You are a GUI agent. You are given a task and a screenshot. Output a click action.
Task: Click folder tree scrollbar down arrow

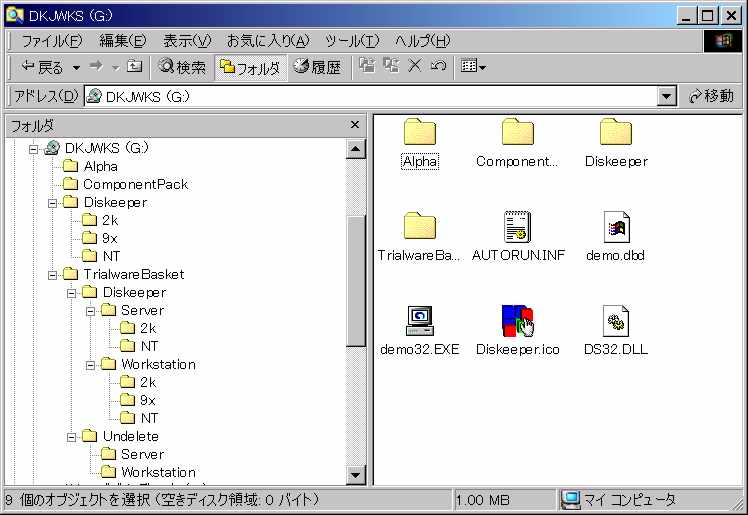355,475
